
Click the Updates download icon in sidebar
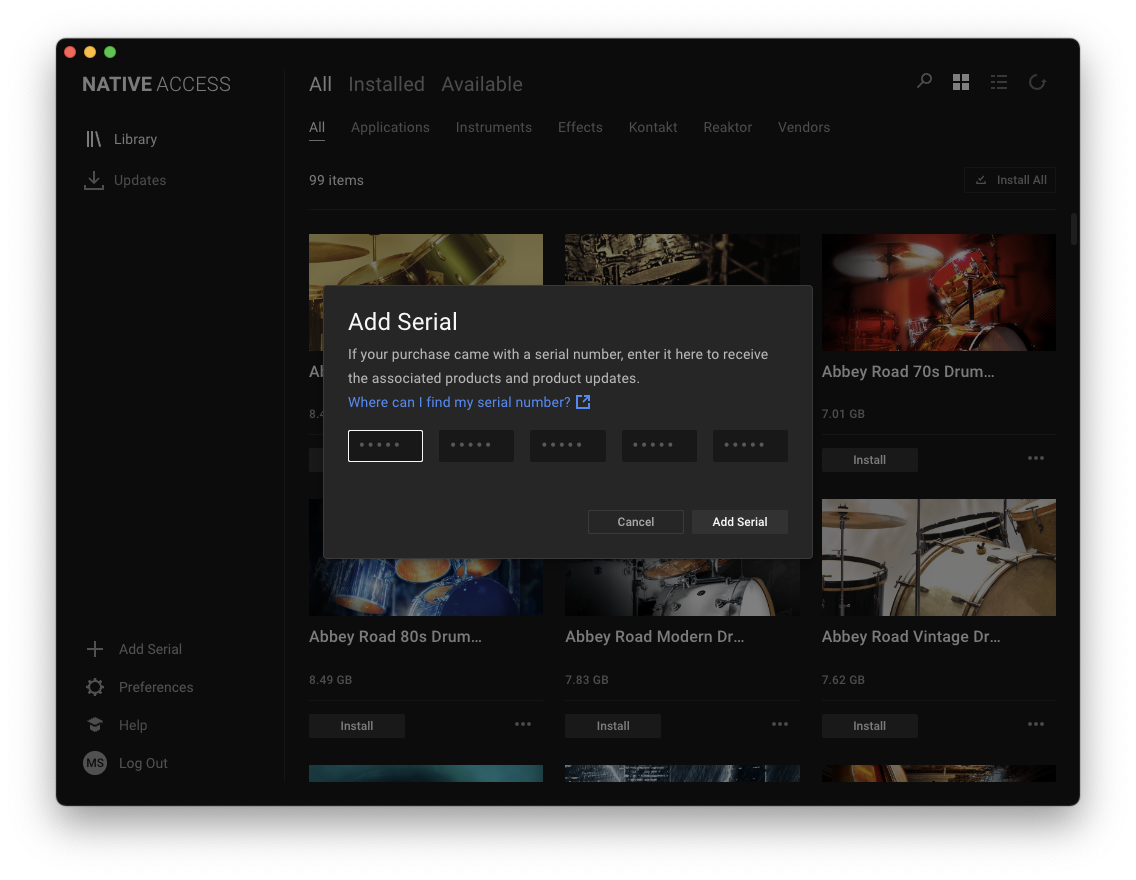coord(93,180)
